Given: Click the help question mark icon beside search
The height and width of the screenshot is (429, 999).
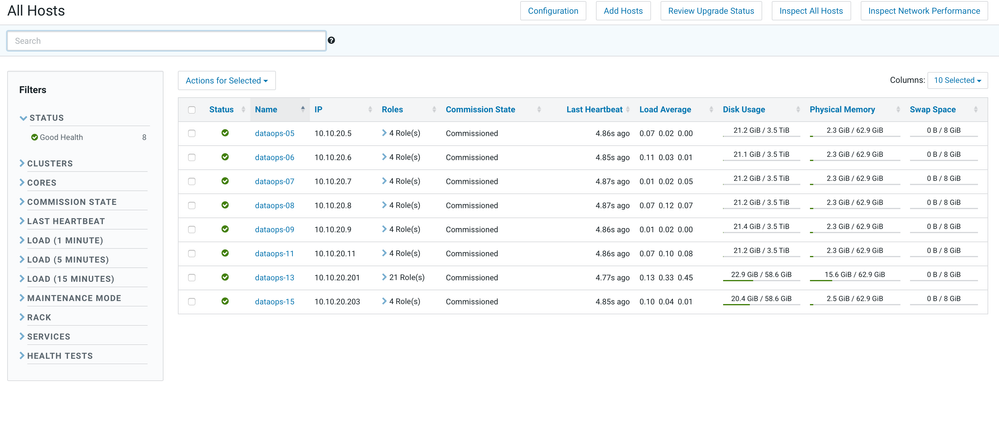Looking at the screenshot, I should click(331, 41).
